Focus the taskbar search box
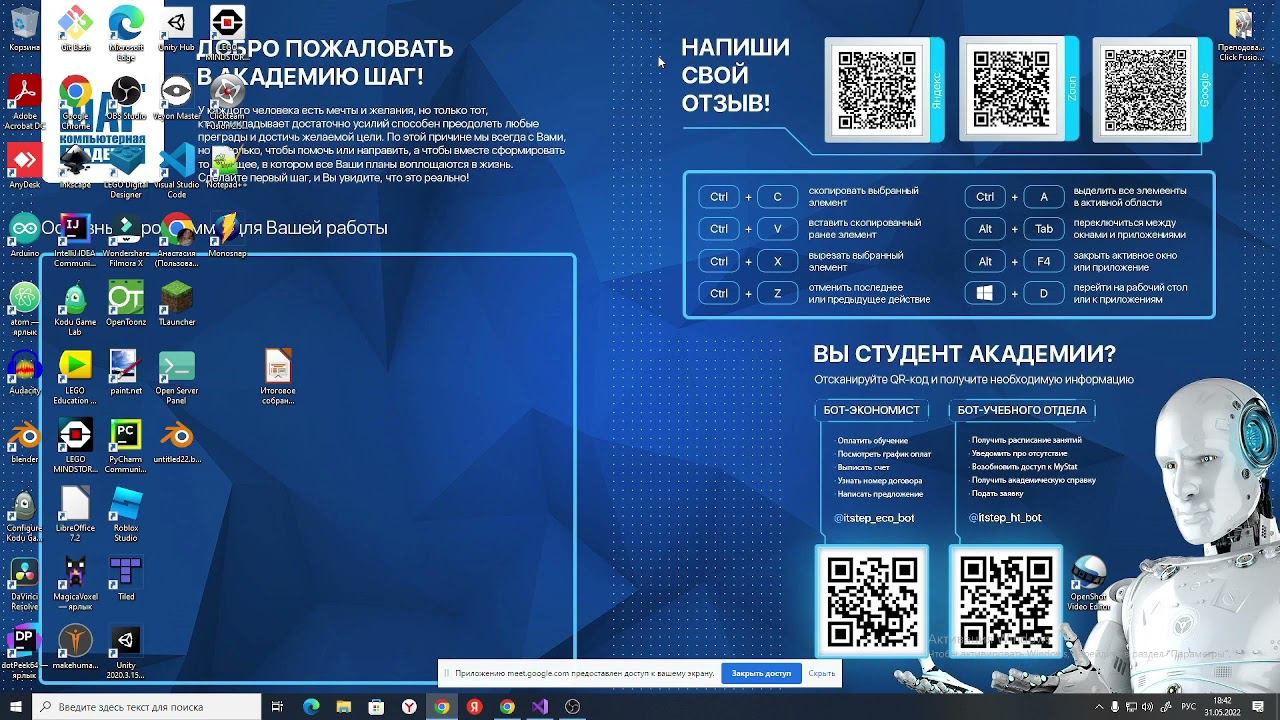The image size is (1280, 720). tap(147, 707)
